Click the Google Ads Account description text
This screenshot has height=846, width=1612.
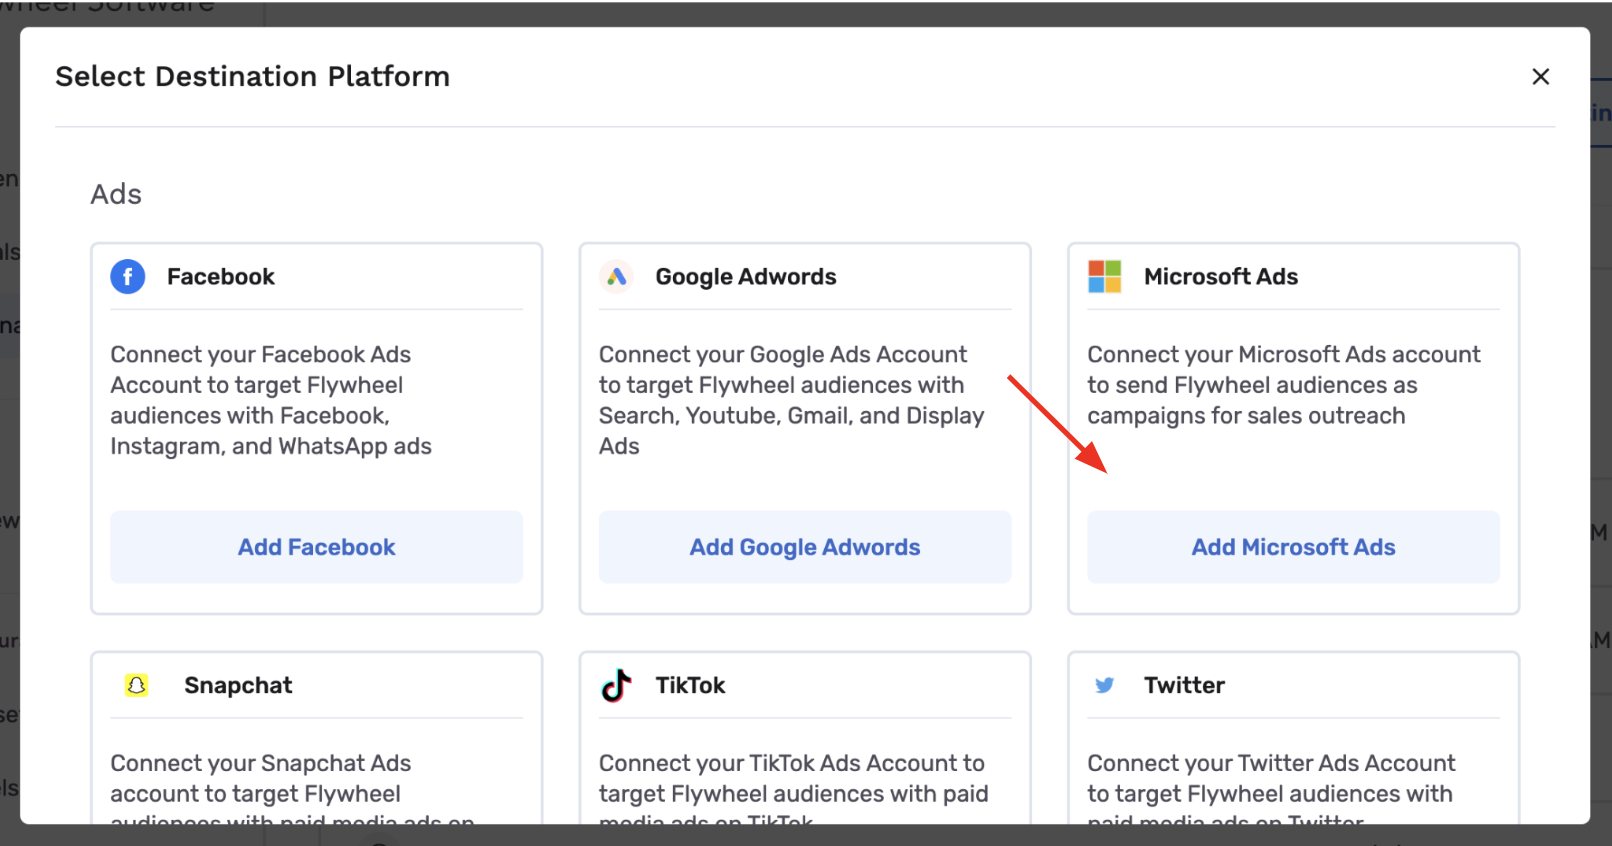tap(792, 400)
